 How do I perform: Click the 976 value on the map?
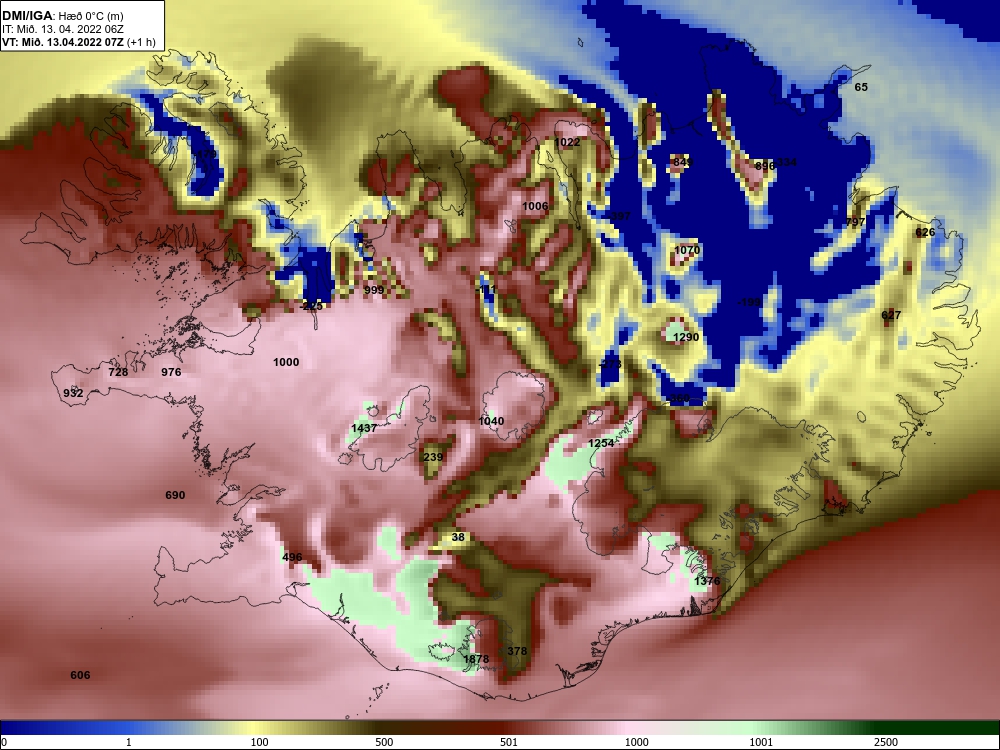[x=171, y=372]
